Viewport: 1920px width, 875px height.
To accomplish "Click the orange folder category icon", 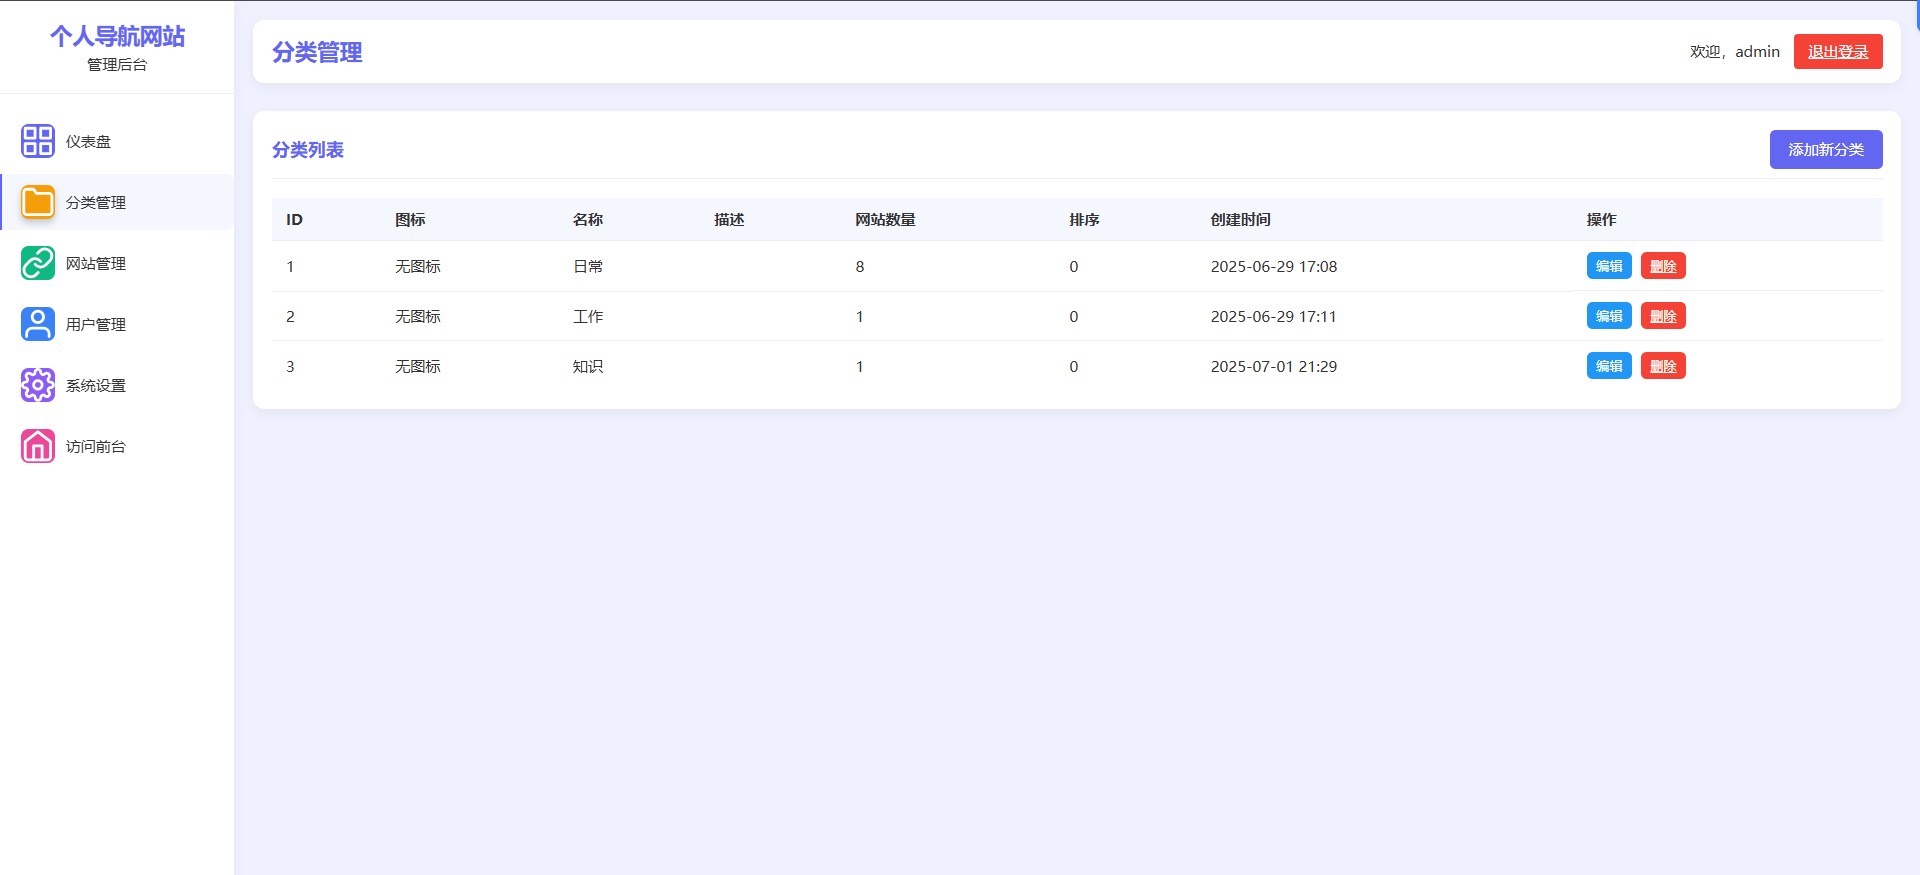I will click(38, 202).
